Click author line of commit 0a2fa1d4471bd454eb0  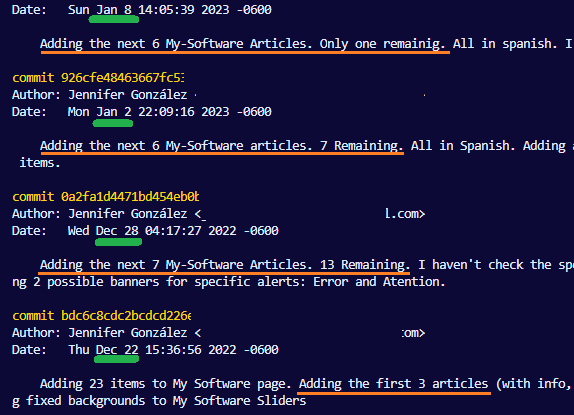click(x=219, y=214)
